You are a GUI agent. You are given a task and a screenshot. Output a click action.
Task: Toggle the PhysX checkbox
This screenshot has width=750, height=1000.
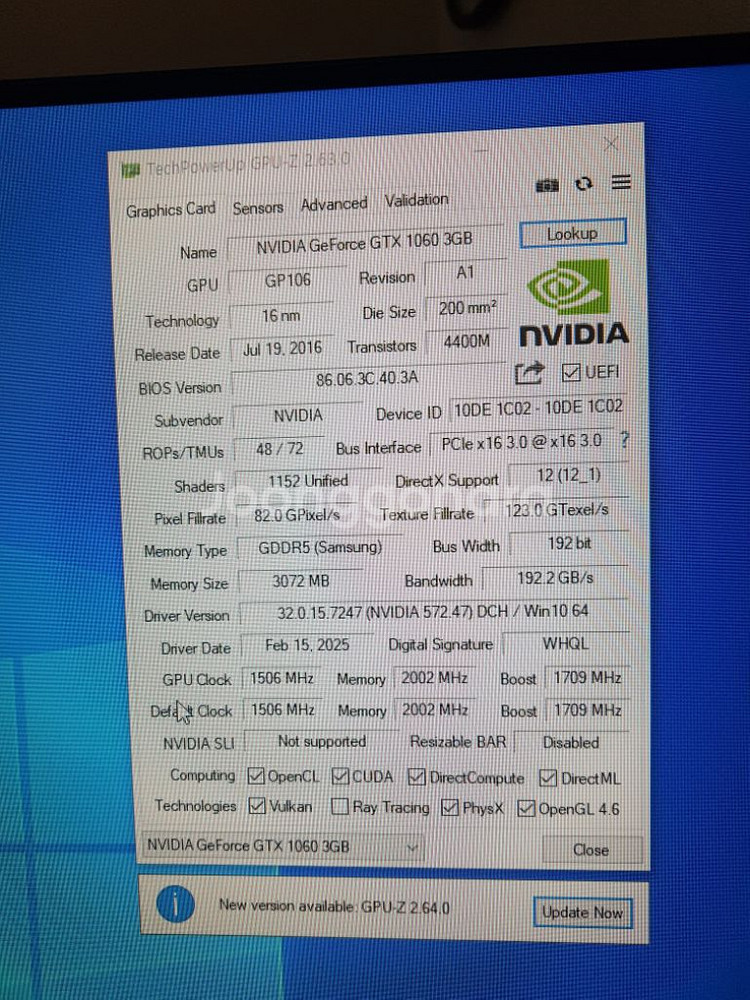(450, 807)
